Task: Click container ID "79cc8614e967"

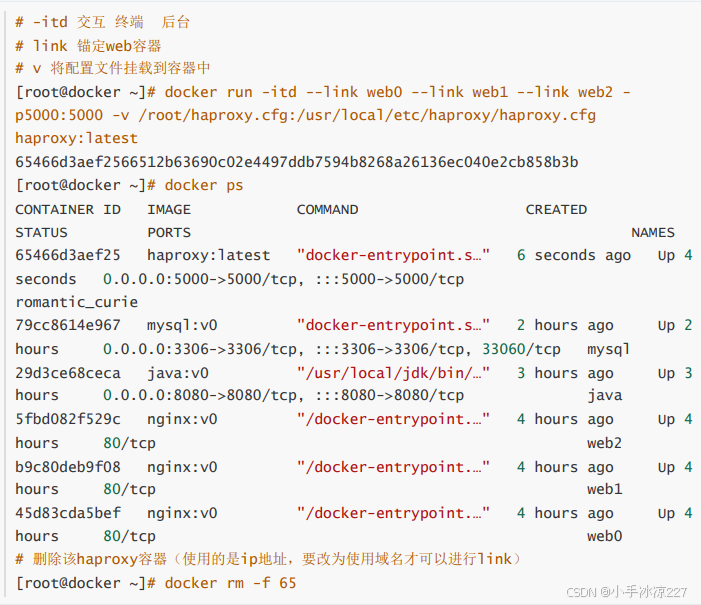Action: 68,325
